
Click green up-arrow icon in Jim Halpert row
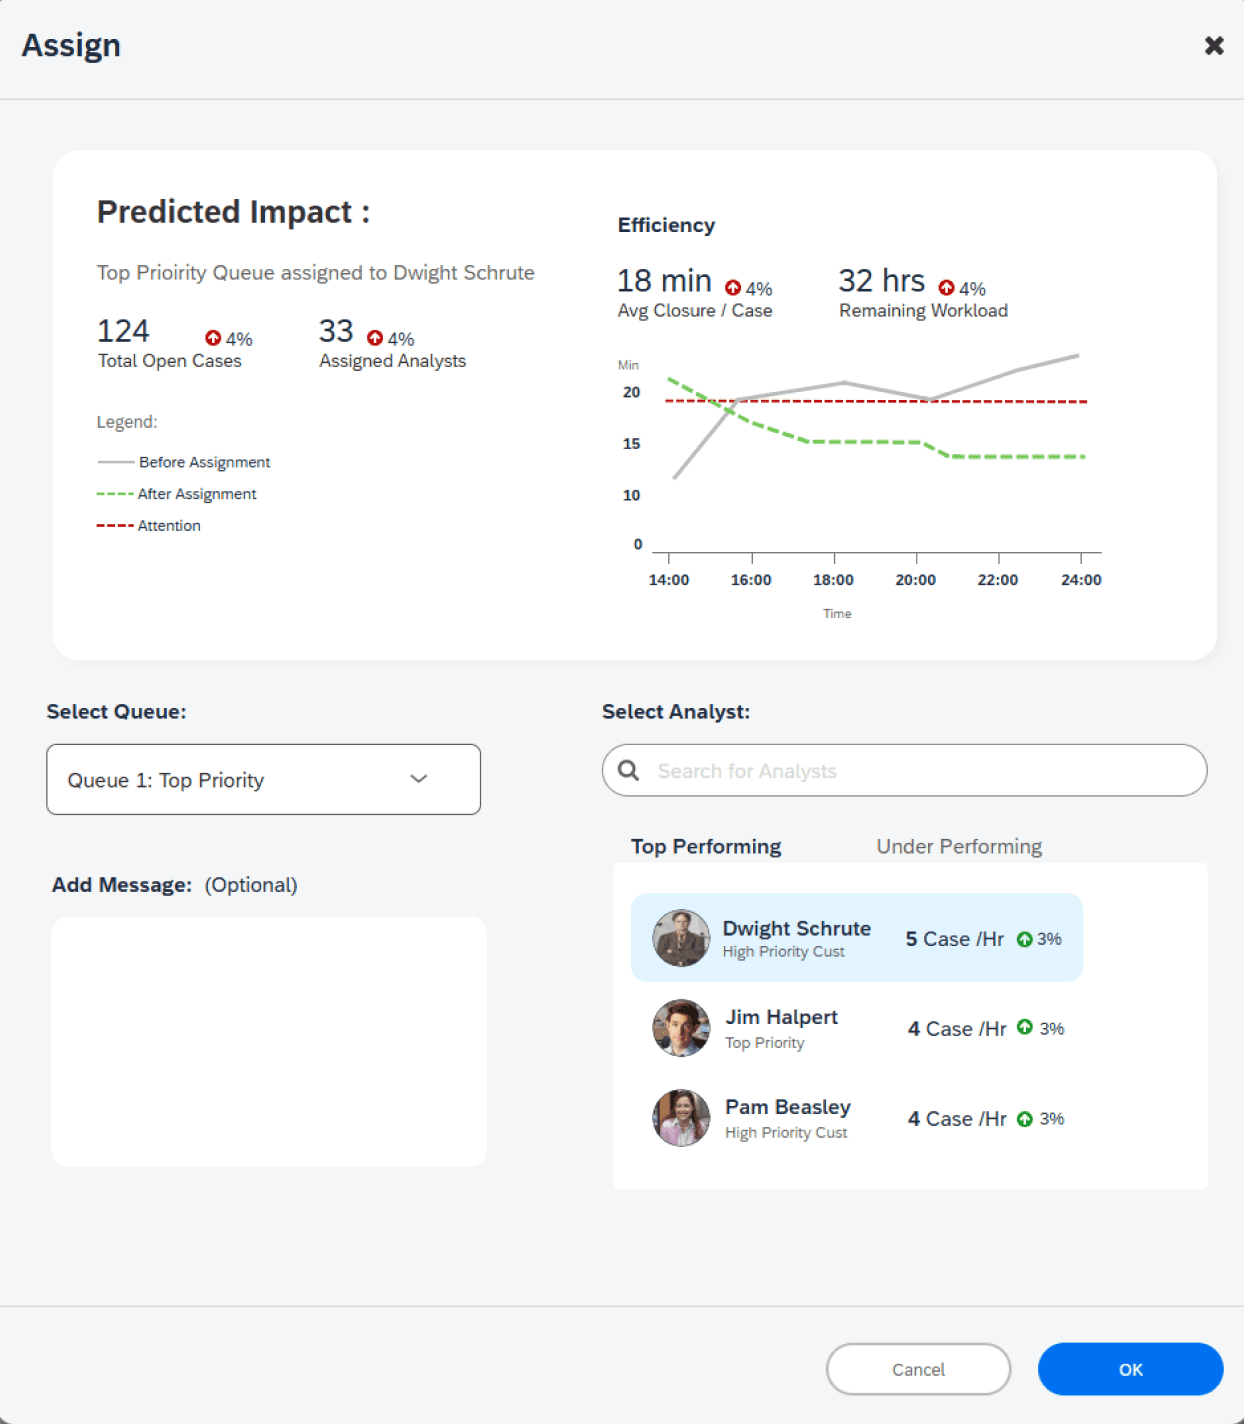pyautogui.click(x=1025, y=1027)
